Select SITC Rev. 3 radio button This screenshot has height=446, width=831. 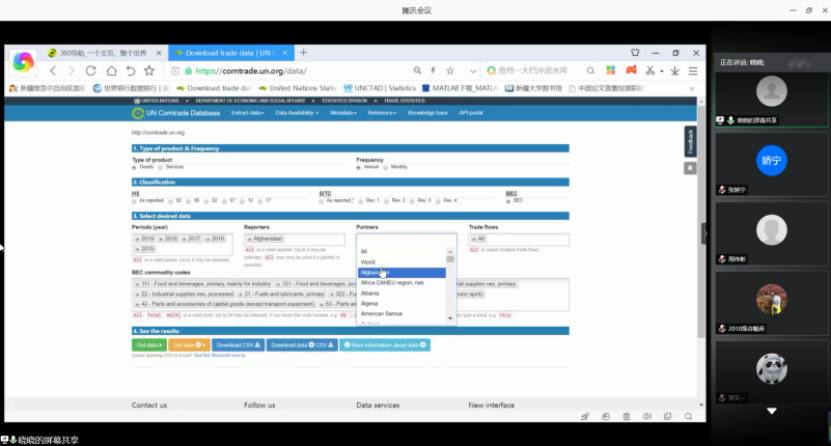coord(412,201)
